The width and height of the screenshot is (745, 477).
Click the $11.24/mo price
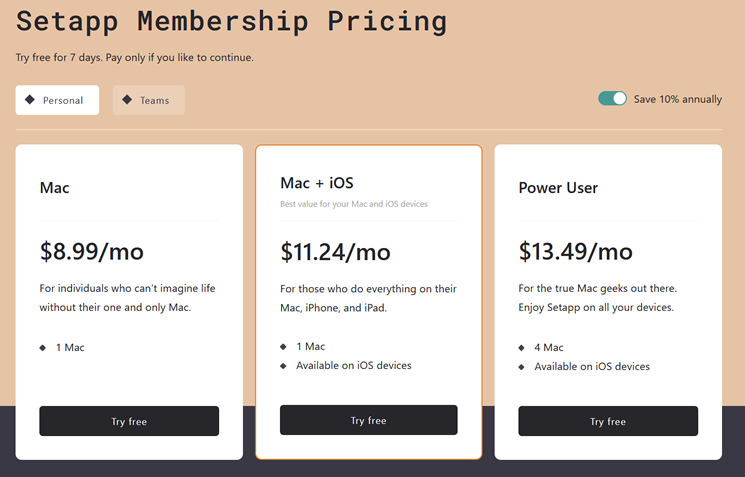coord(335,251)
